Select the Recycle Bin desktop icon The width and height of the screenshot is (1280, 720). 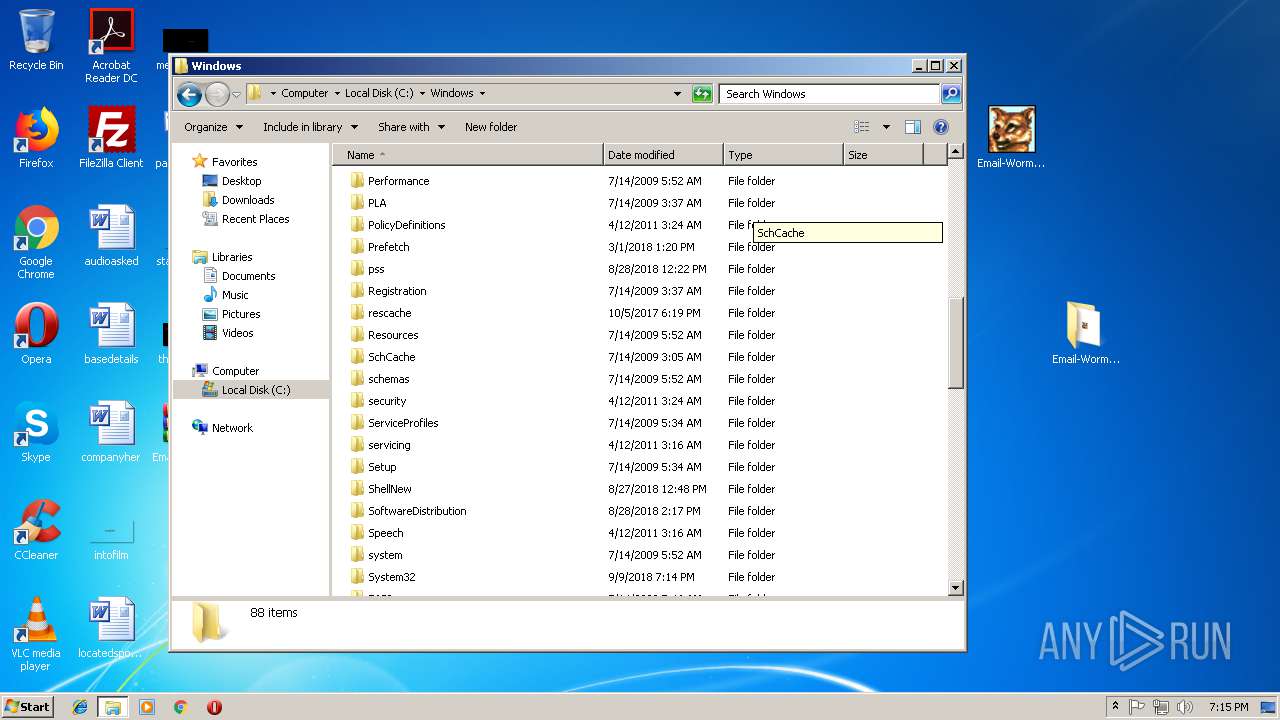[36, 41]
